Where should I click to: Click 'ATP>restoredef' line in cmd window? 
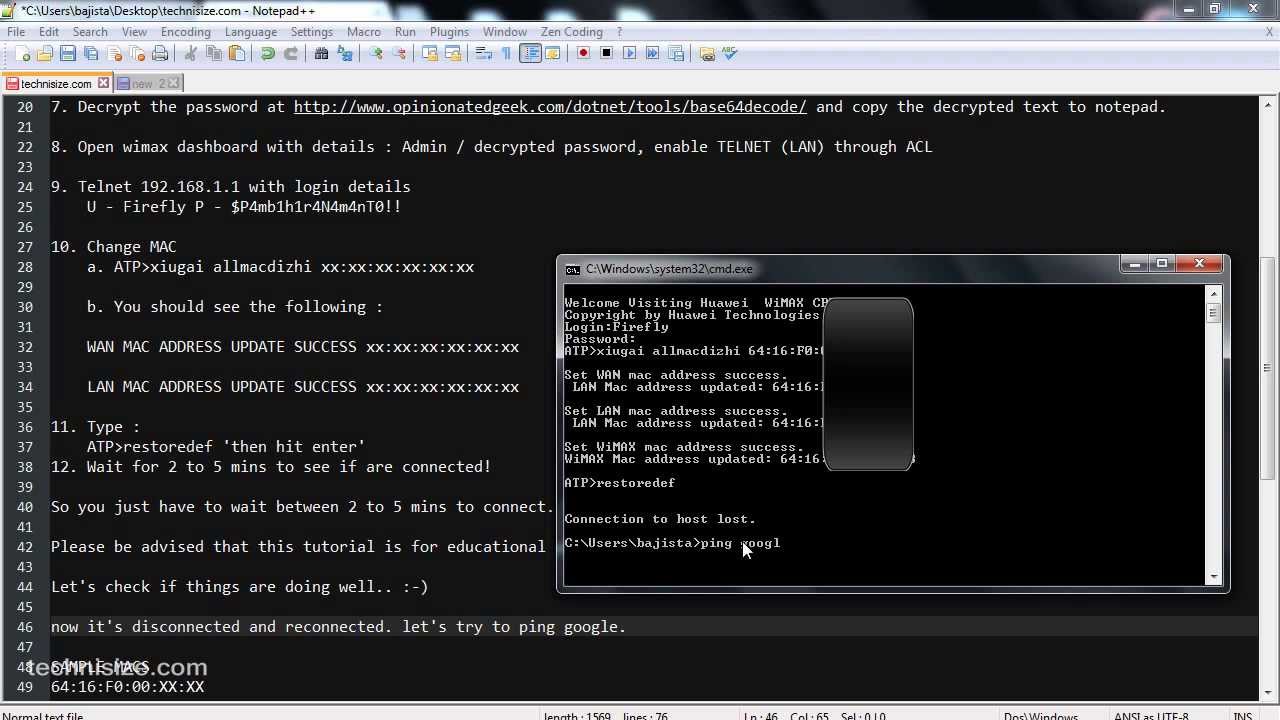(x=620, y=483)
